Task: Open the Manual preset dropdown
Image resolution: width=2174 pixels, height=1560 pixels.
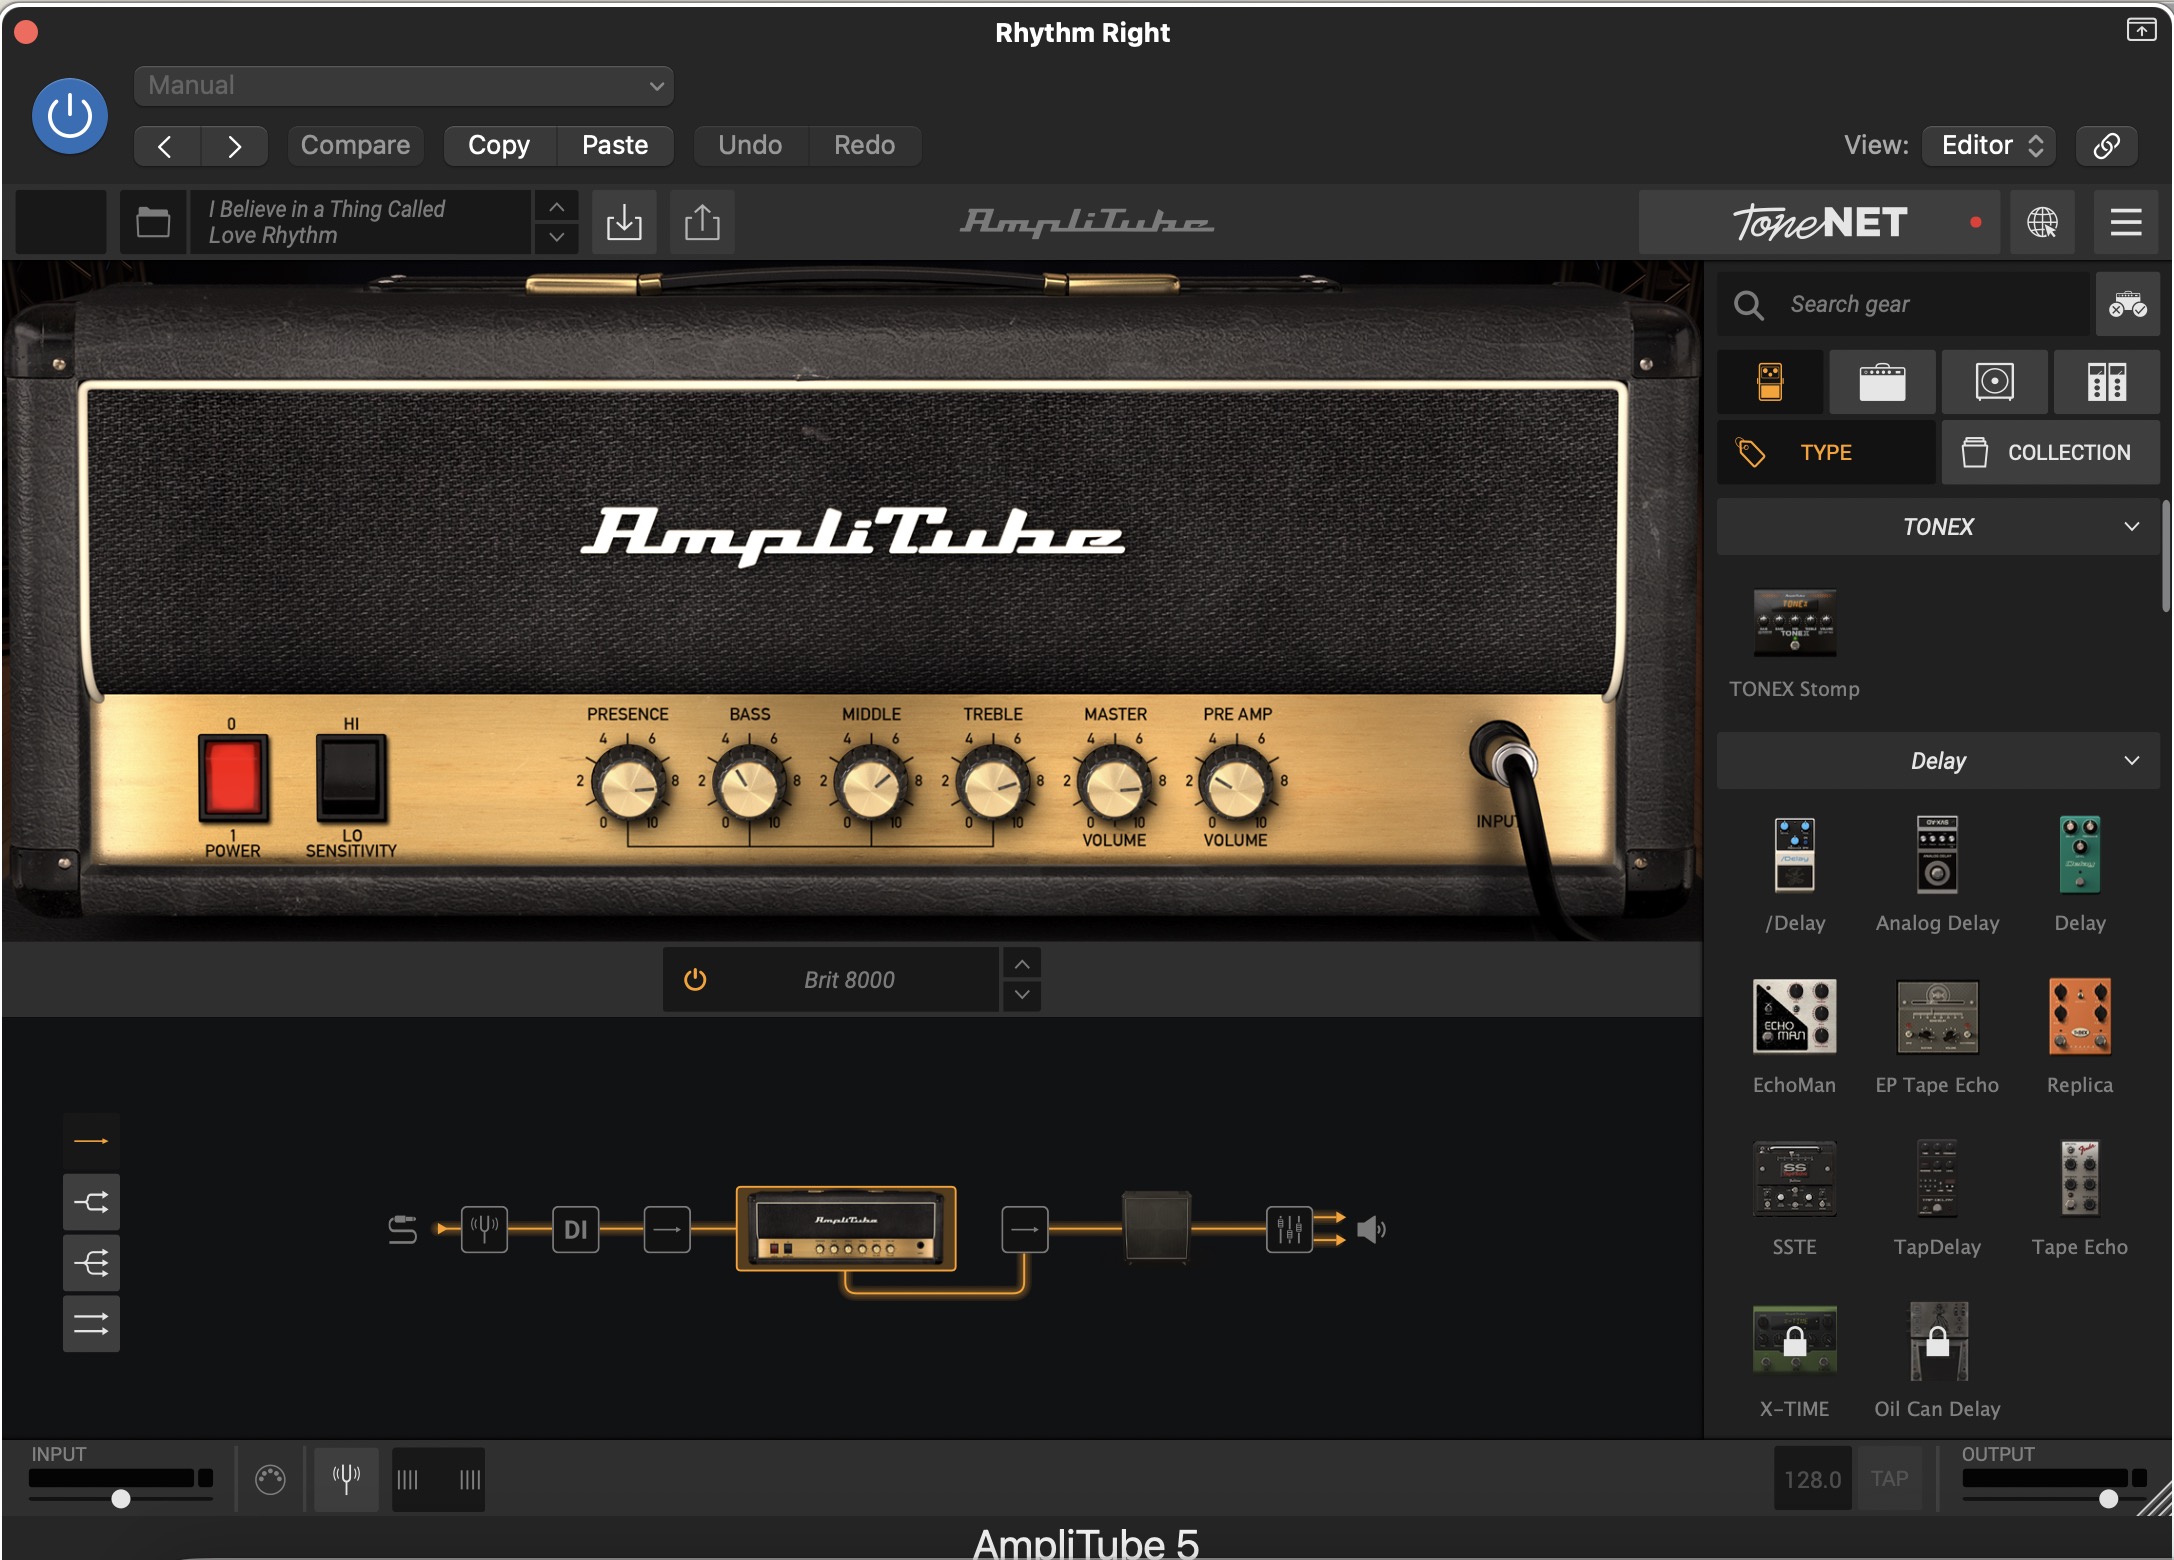Action: [x=403, y=86]
